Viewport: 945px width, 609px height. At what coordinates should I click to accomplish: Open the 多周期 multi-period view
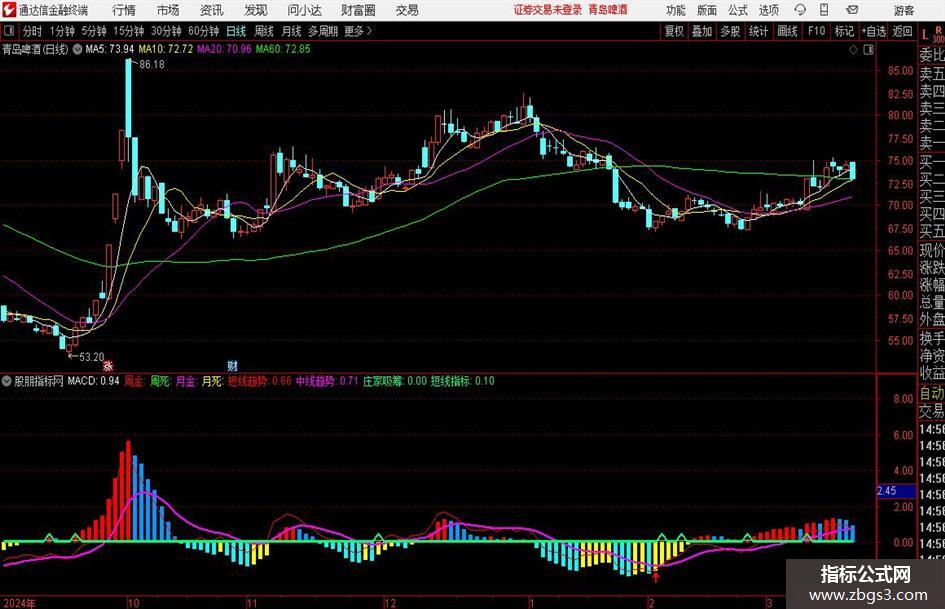pos(323,31)
